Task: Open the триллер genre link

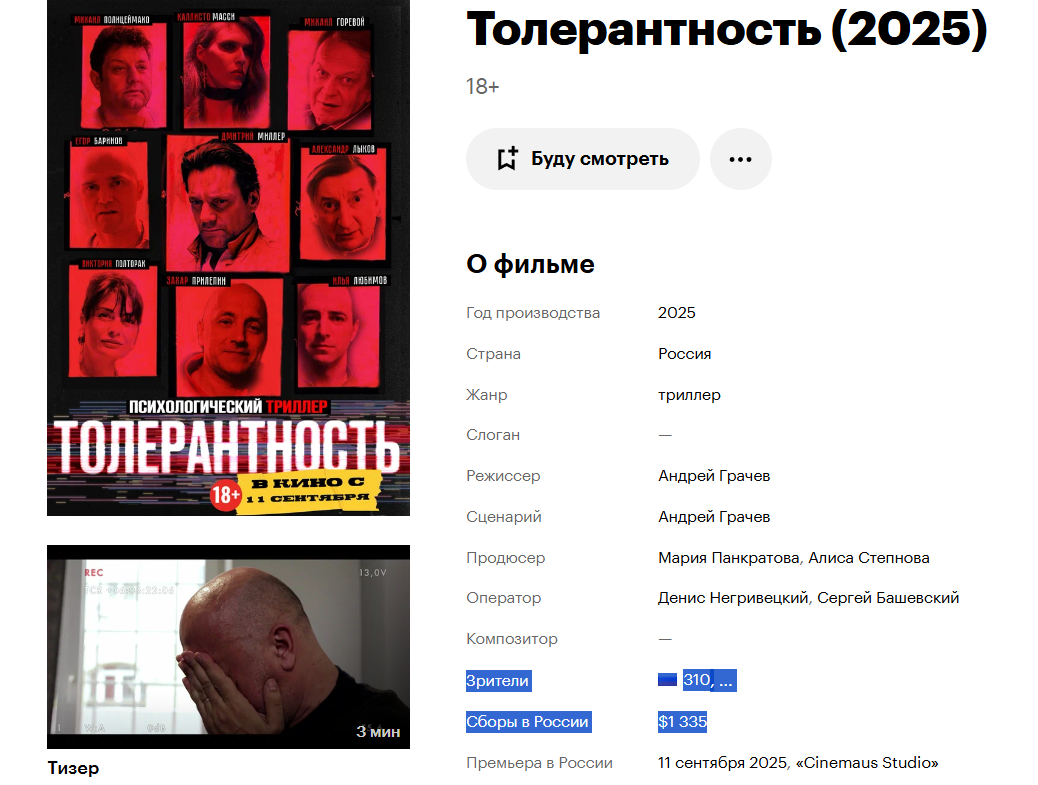Action: pos(689,395)
